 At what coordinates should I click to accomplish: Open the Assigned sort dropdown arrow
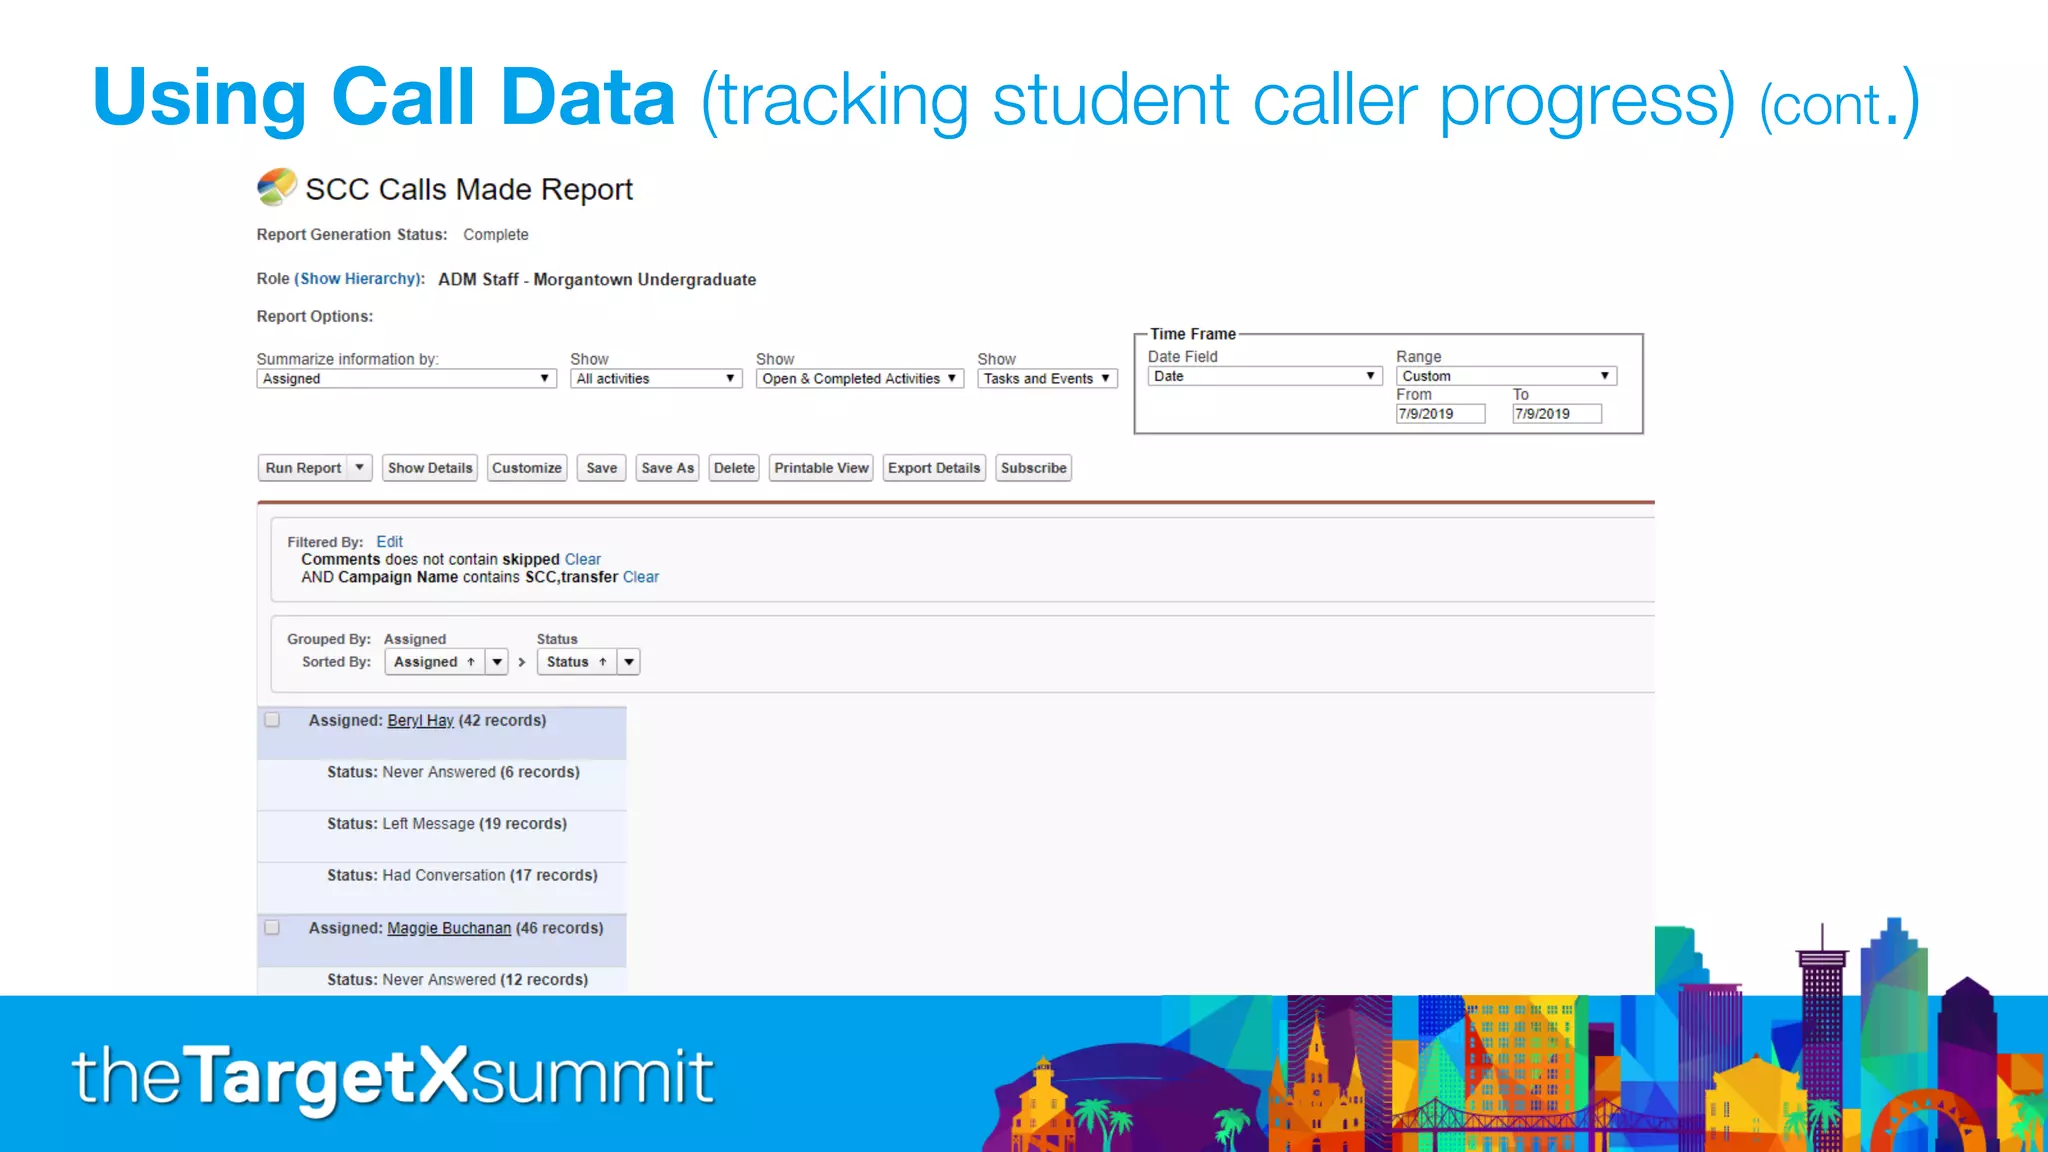(497, 662)
